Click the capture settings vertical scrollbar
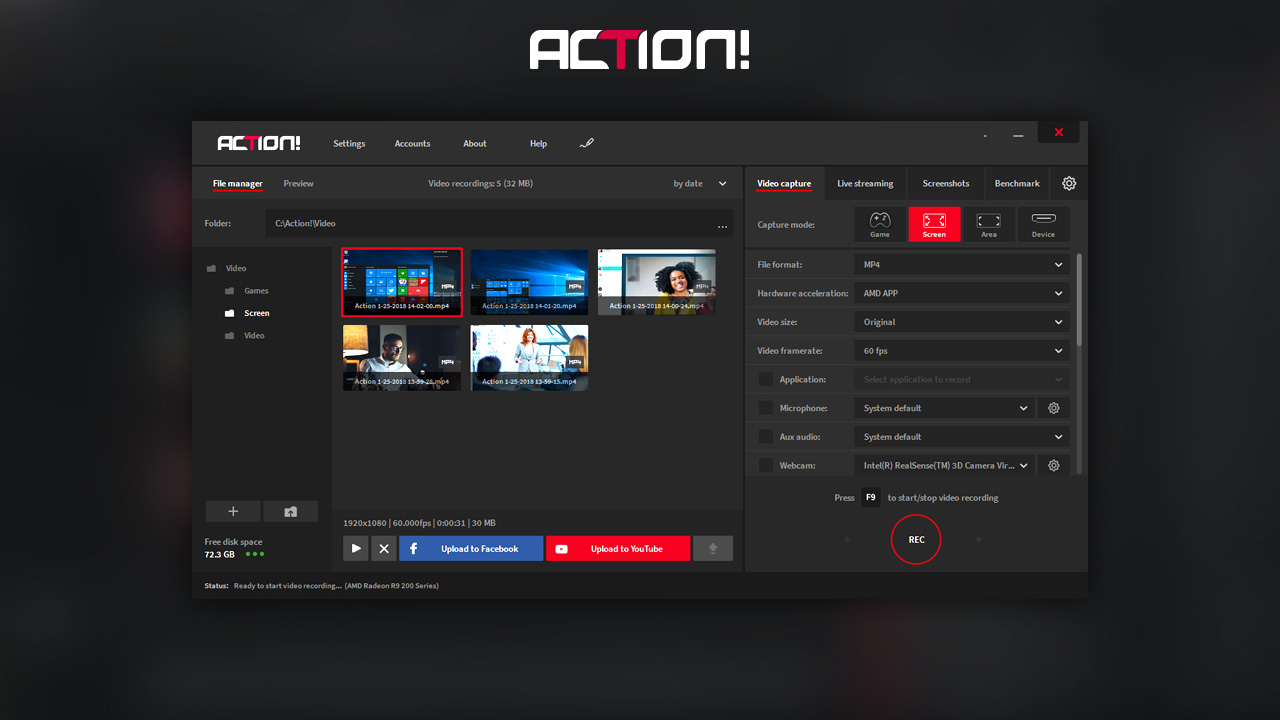Screen dimensions: 1280x720 (1078, 300)
